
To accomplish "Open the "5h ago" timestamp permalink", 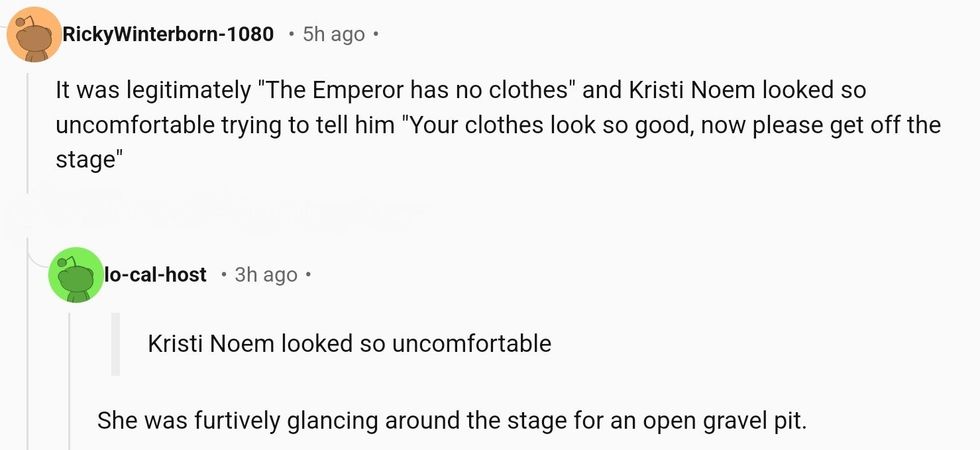I will pos(333,35).
